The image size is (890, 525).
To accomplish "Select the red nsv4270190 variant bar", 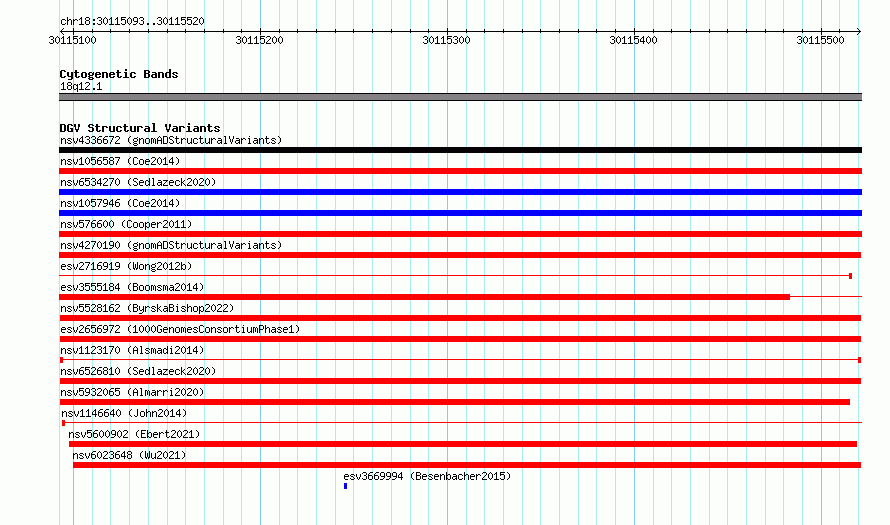I will click(460, 255).
